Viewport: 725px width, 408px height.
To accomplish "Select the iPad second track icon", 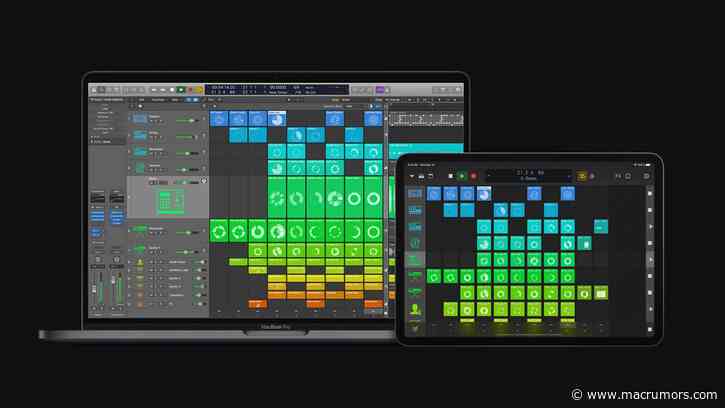I will [415, 210].
